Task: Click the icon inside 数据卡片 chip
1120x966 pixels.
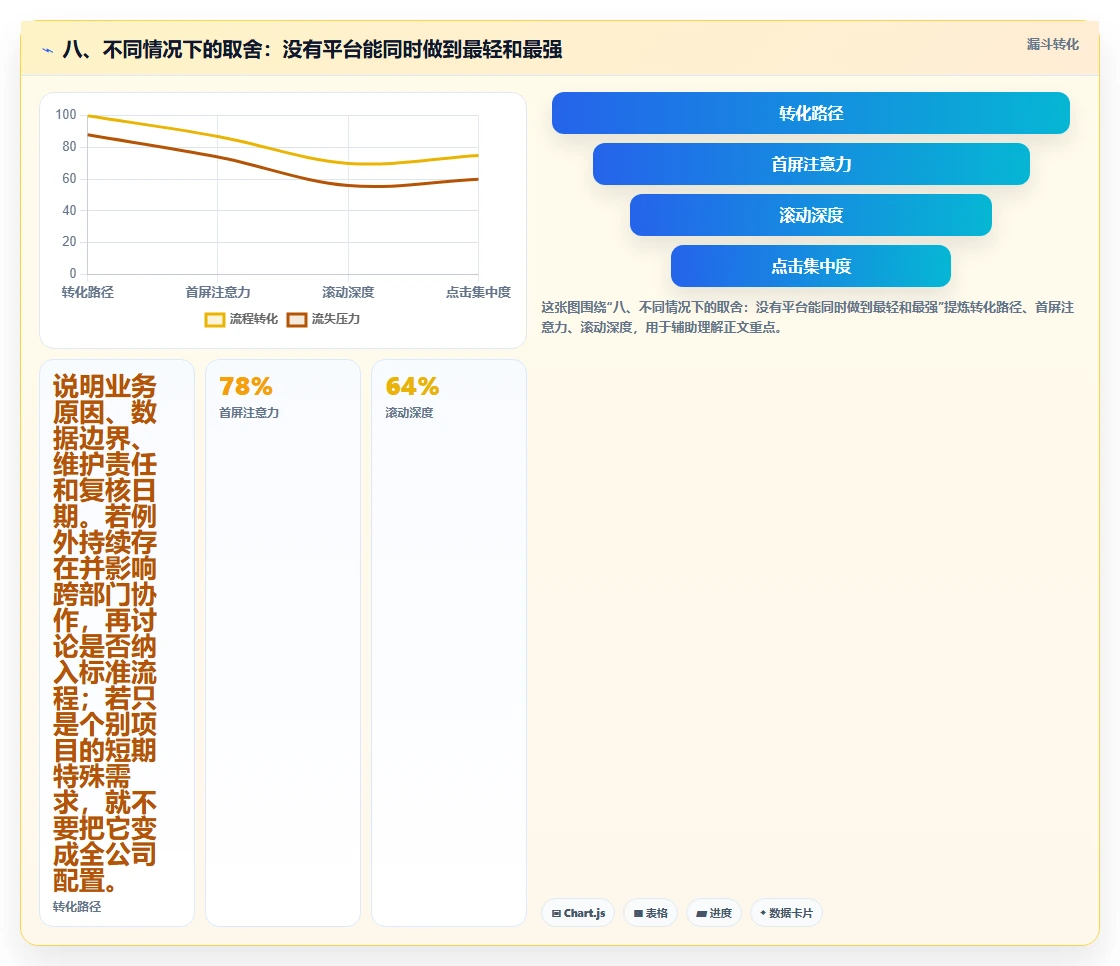Action: click(763, 912)
